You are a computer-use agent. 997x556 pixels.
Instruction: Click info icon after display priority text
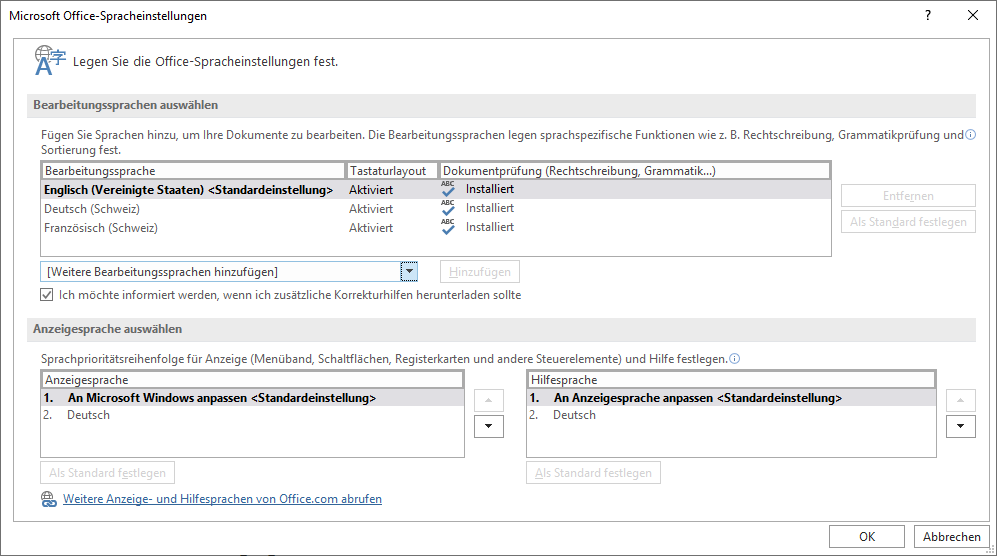click(735, 359)
